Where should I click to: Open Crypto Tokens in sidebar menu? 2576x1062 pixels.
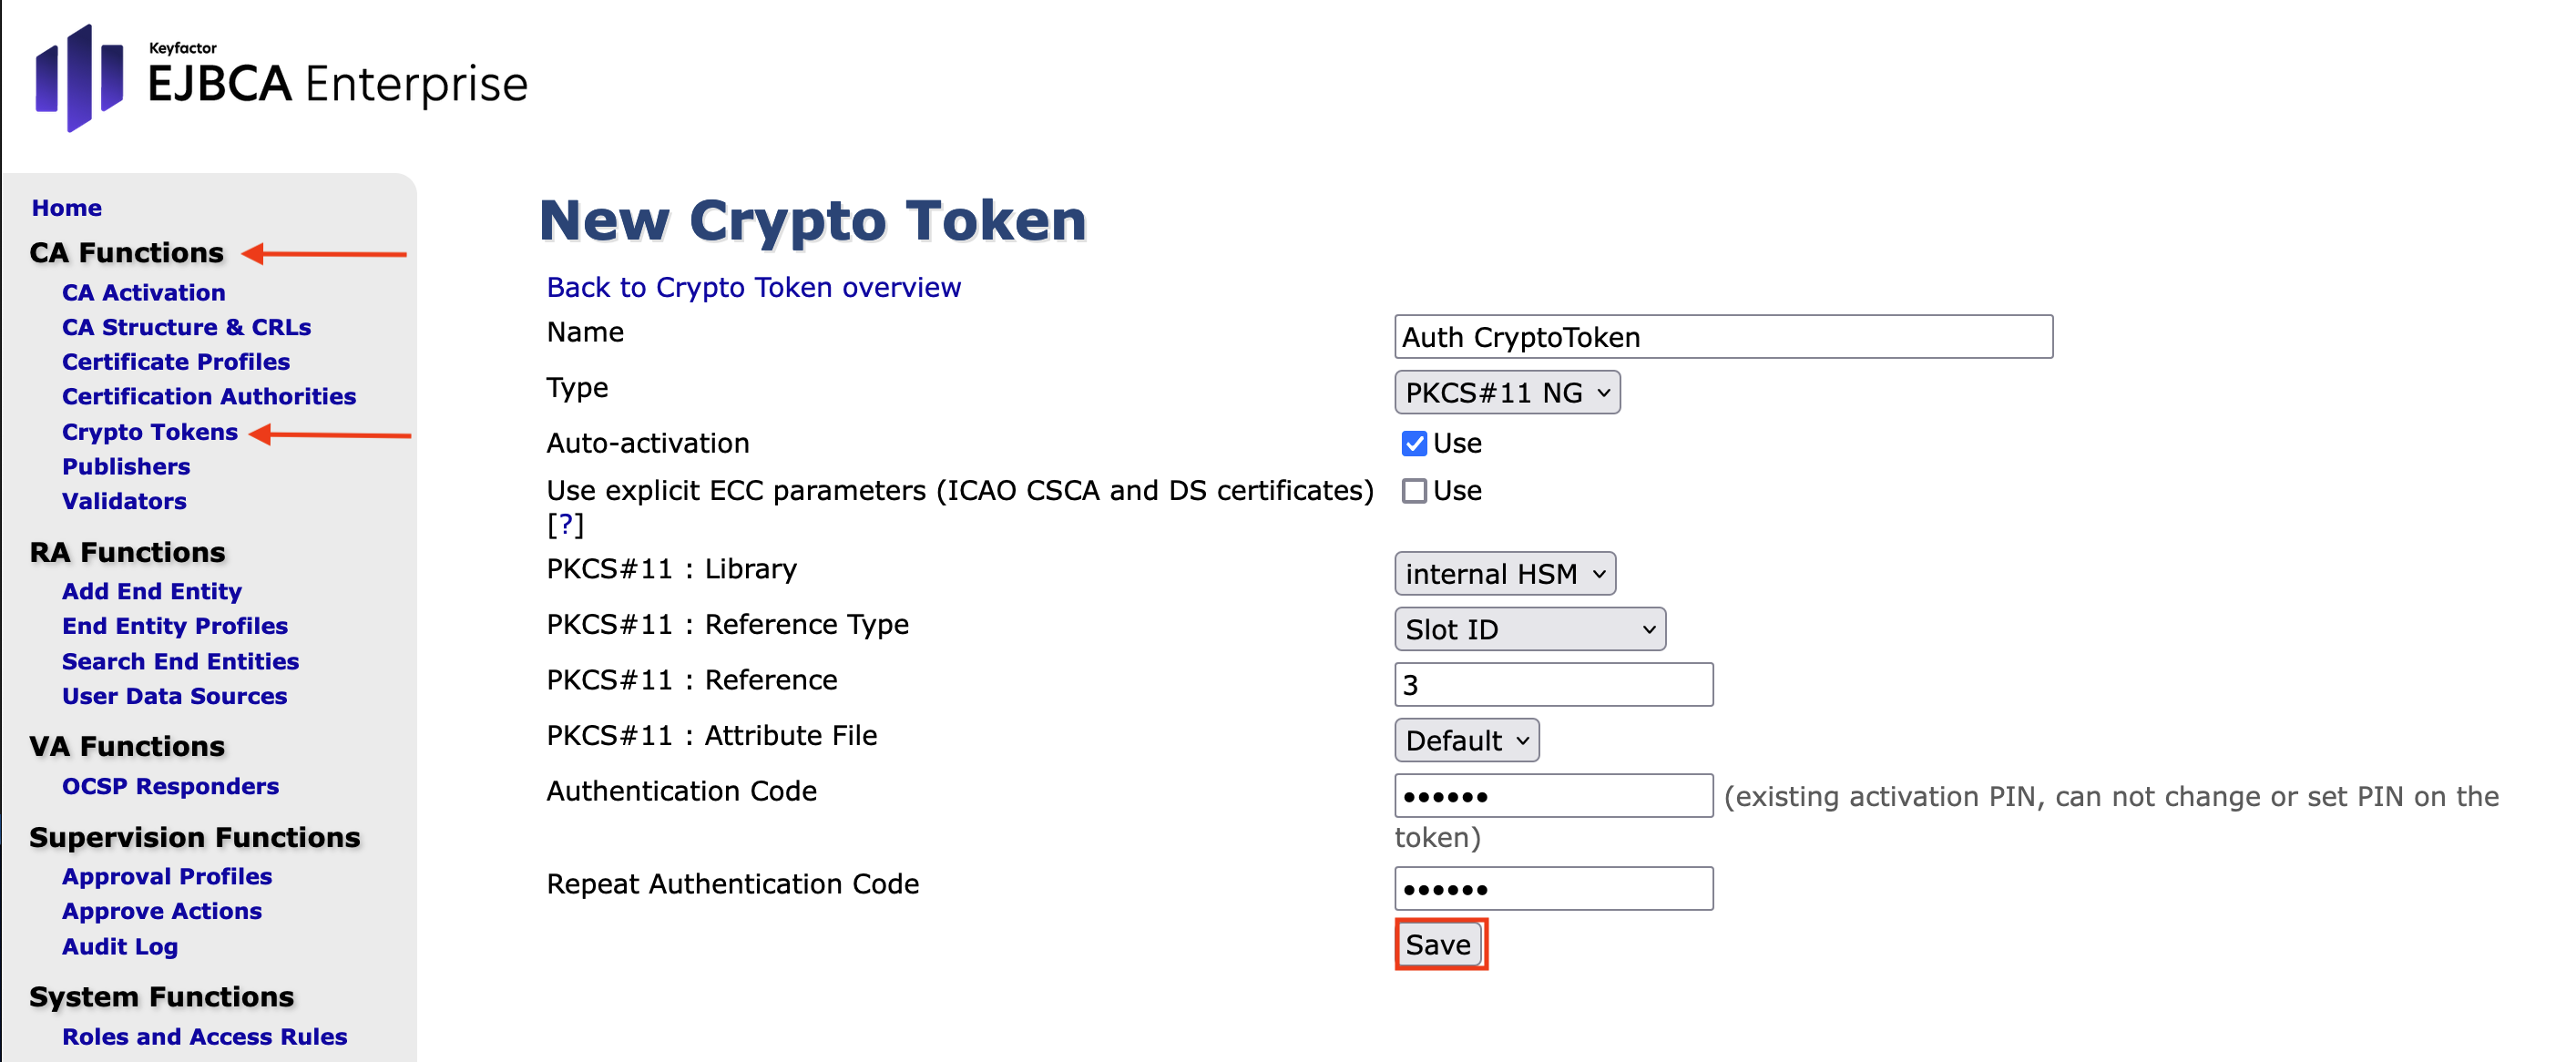pos(150,432)
